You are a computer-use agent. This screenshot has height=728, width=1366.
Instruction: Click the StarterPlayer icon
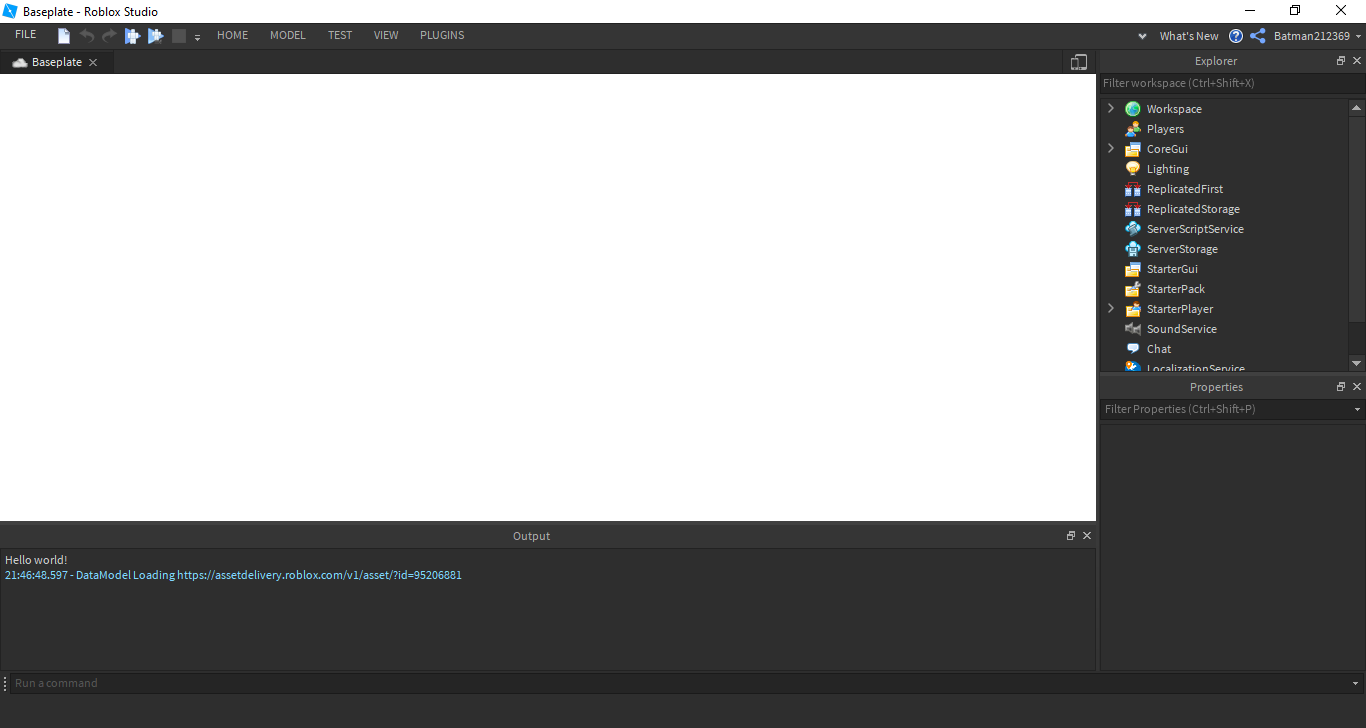coord(1132,309)
